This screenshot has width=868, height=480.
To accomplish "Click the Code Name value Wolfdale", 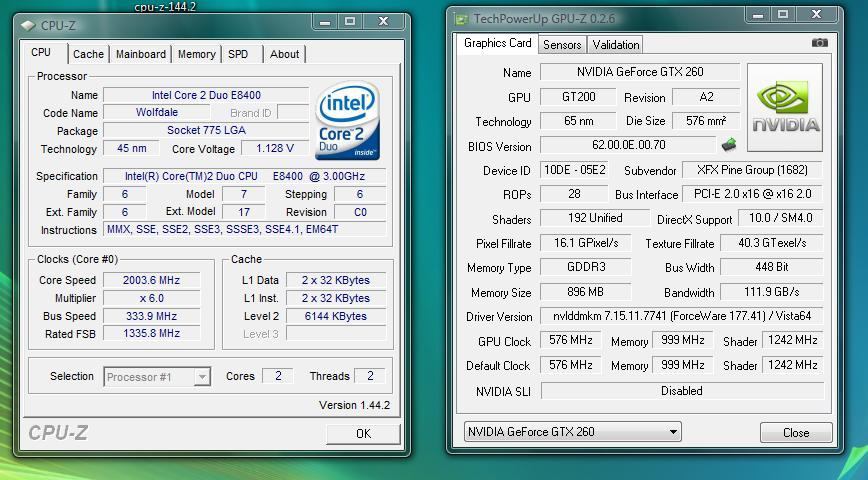I will click(157, 112).
